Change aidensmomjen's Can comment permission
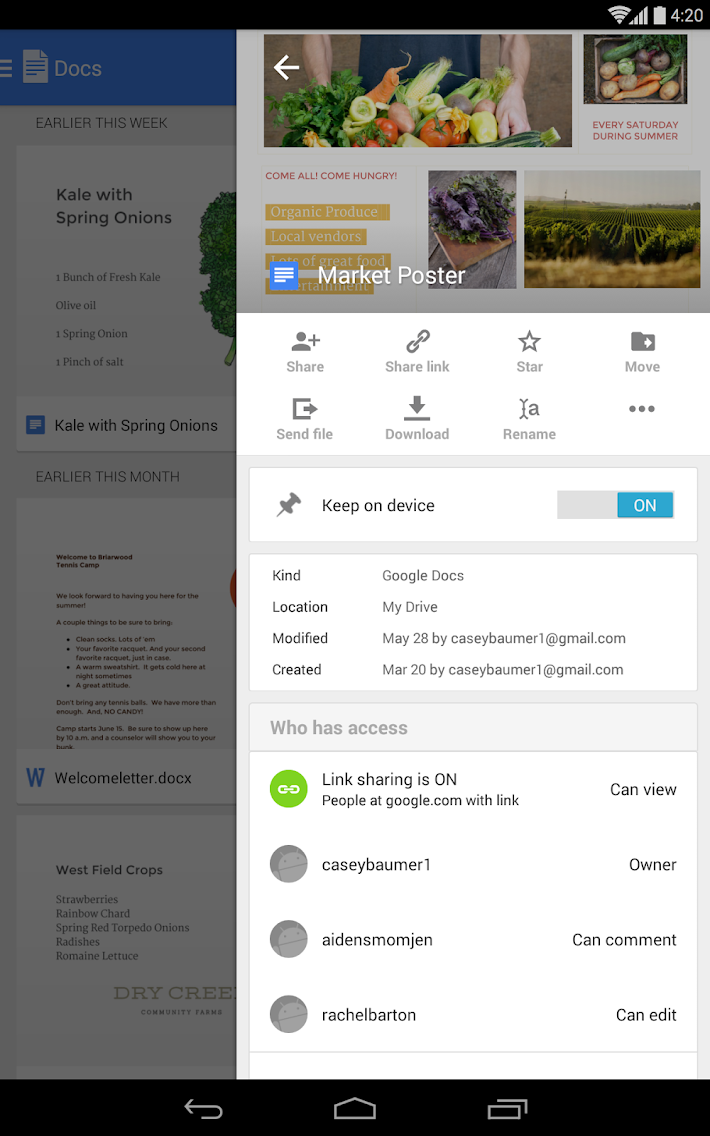The height and width of the screenshot is (1136, 710). tap(624, 939)
